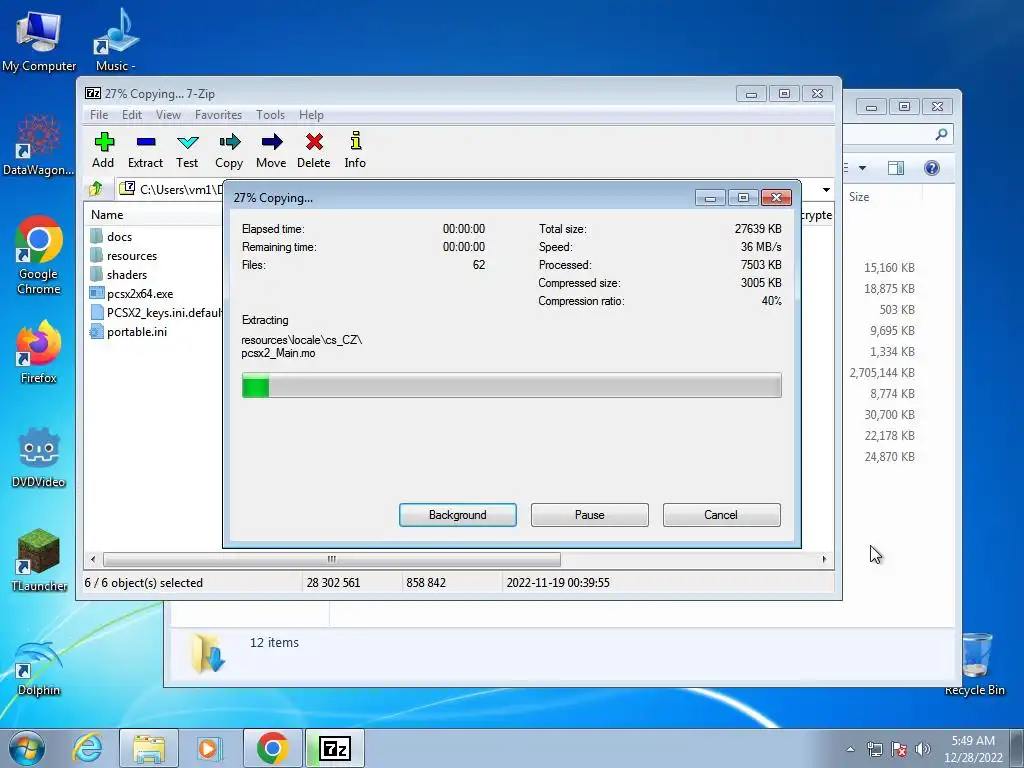
Task: Show hidden tray icons arrow
Action: 850,749
